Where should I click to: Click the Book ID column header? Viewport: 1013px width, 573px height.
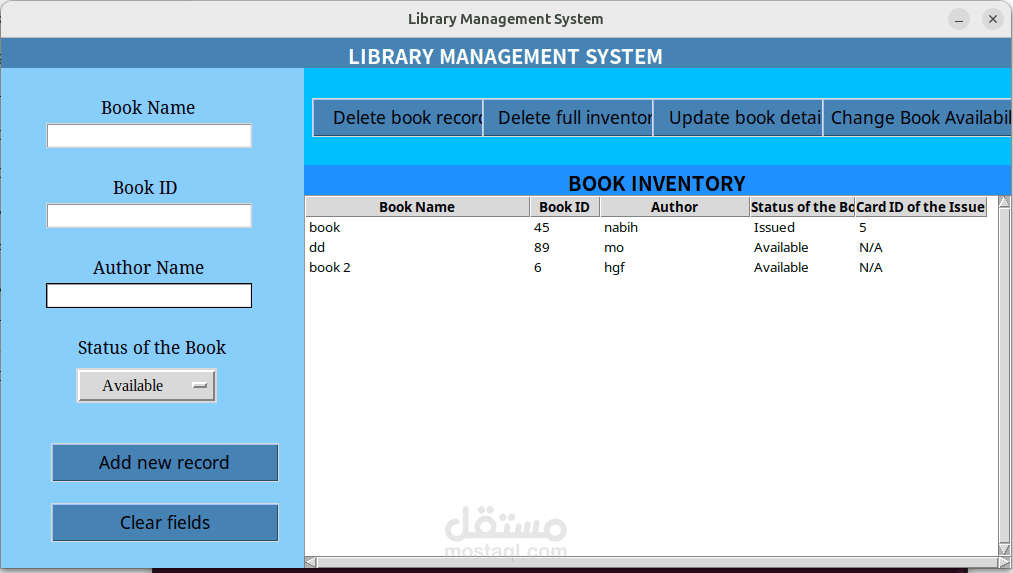(x=565, y=207)
